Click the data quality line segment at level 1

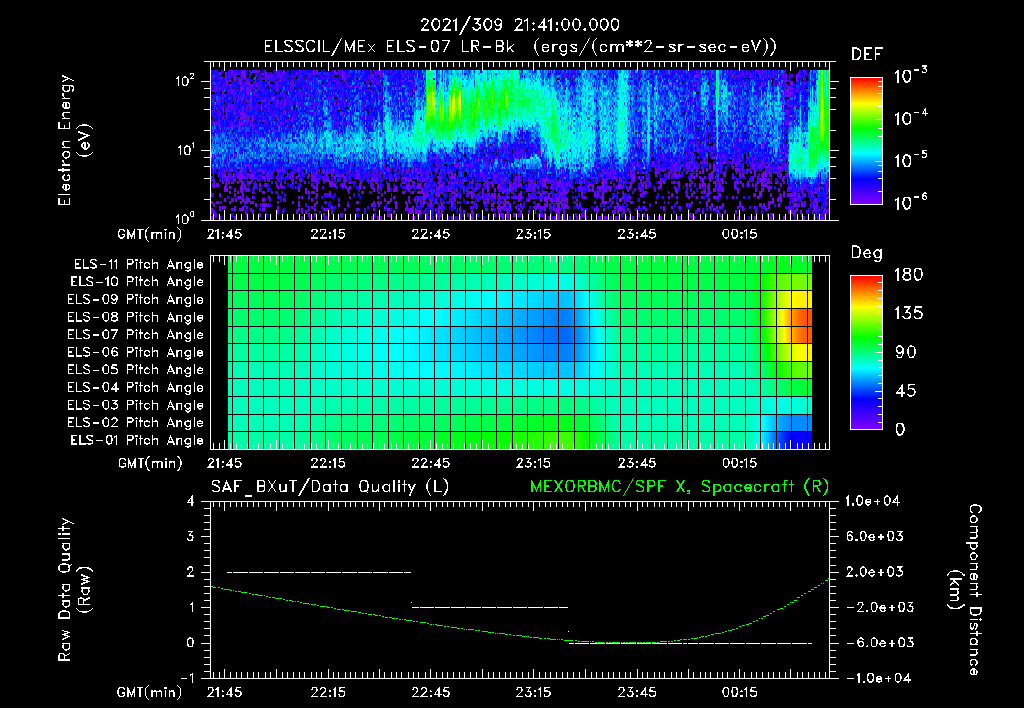pos(490,607)
